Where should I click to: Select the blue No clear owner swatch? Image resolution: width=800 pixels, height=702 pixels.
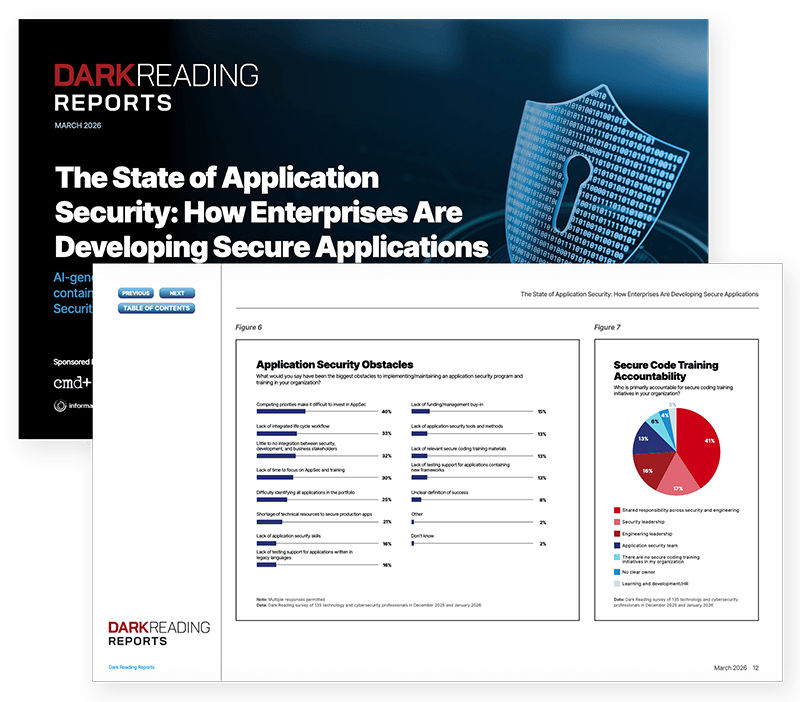617,572
